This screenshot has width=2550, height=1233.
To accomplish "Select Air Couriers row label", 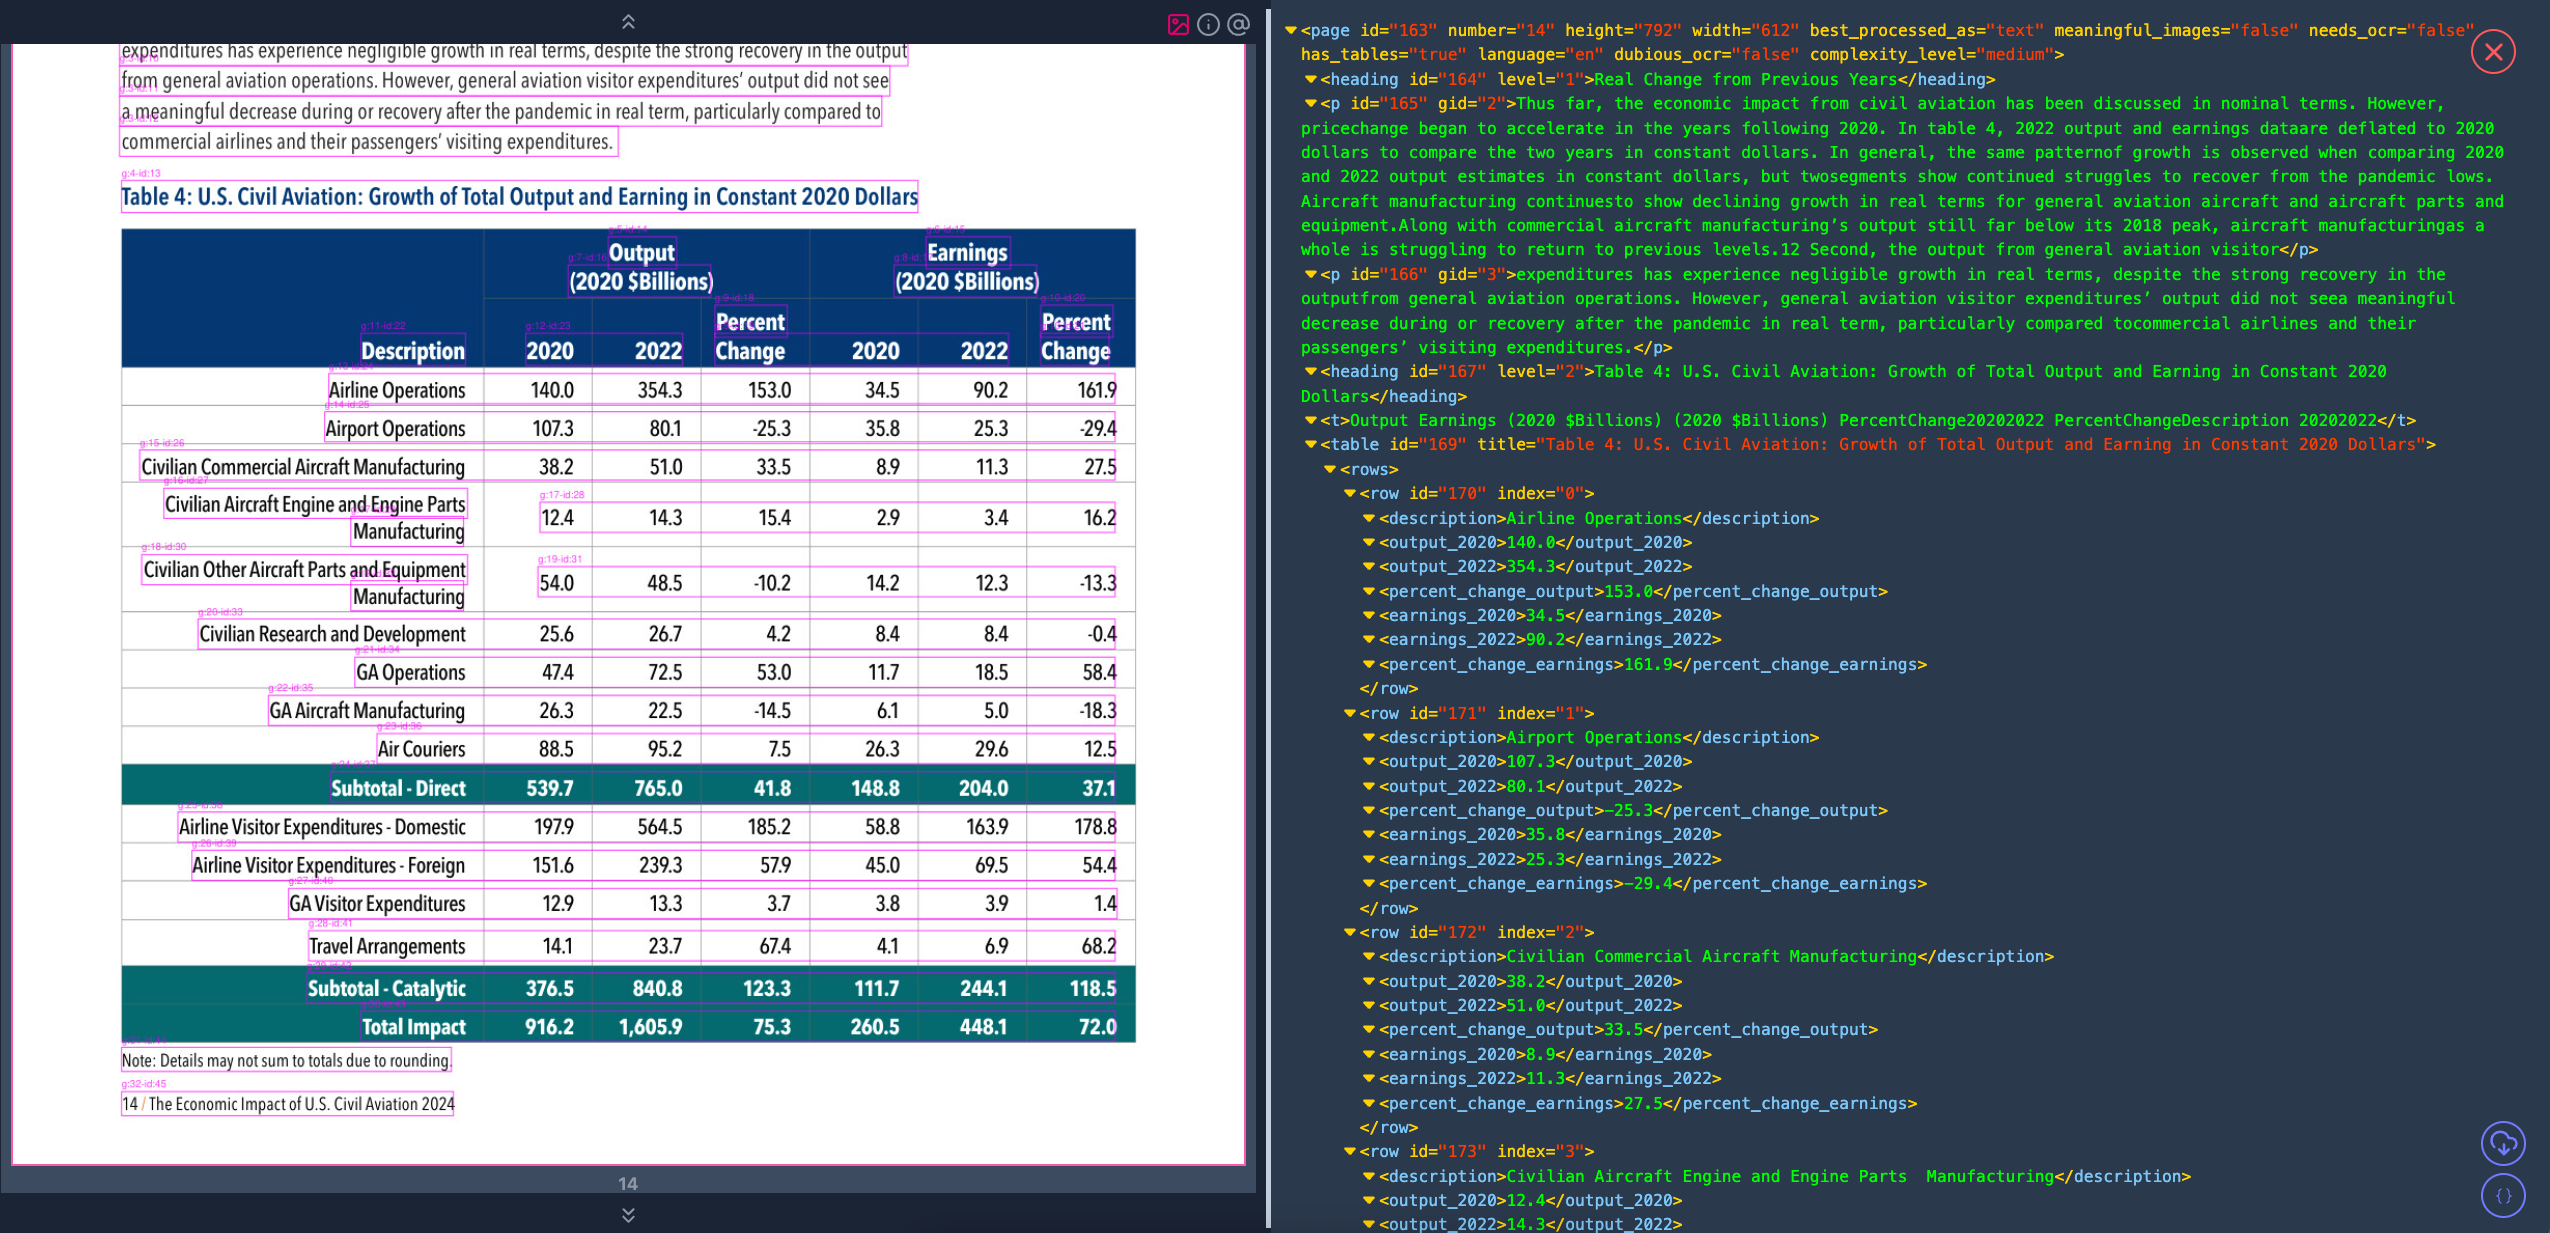I will (421, 749).
